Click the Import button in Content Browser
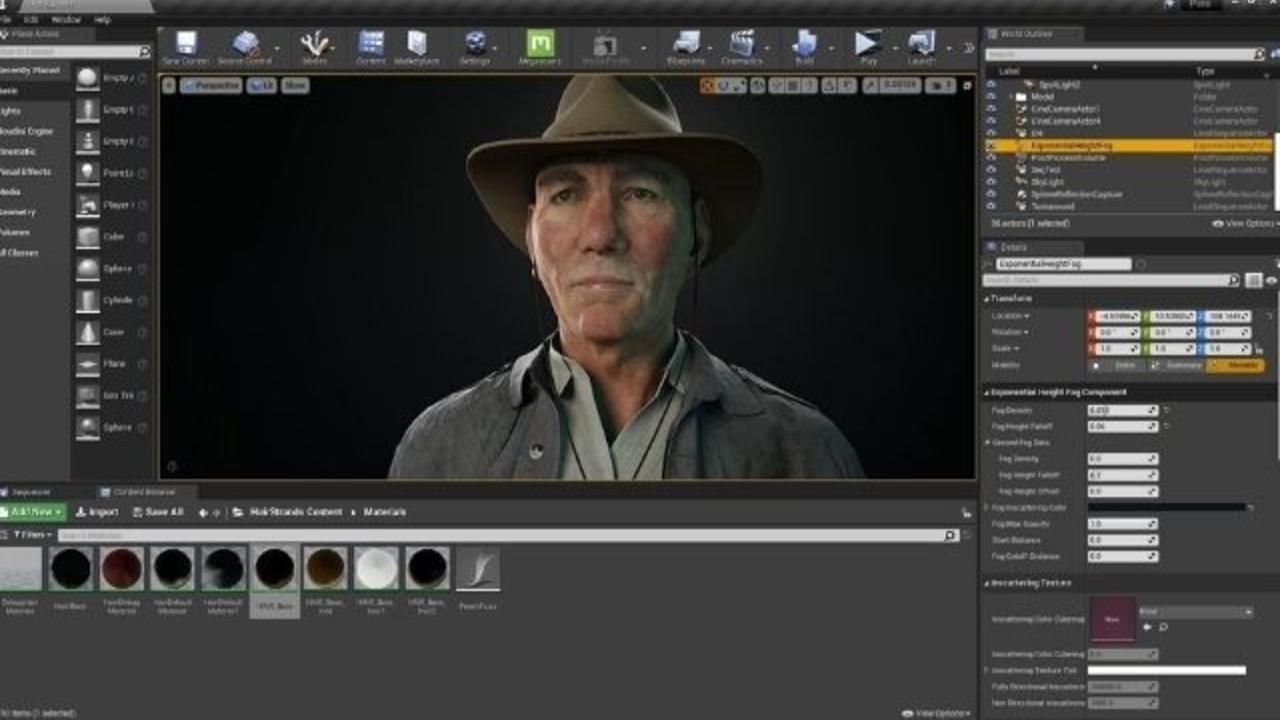Image resolution: width=1280 pixels, height=720 pixels. pyautogui.click(x=97, y=512)
